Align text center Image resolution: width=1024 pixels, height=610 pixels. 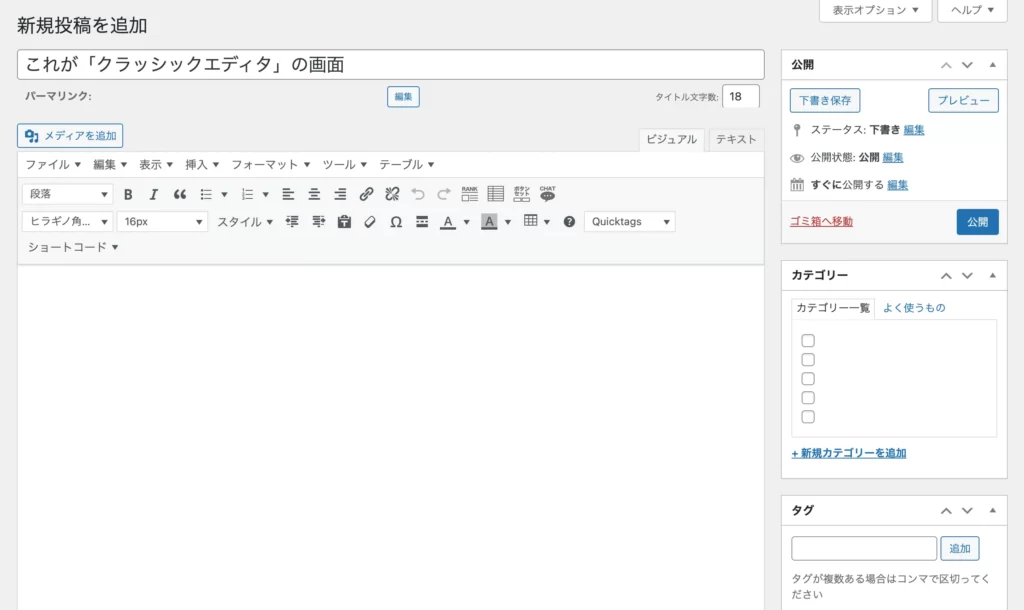314,194
